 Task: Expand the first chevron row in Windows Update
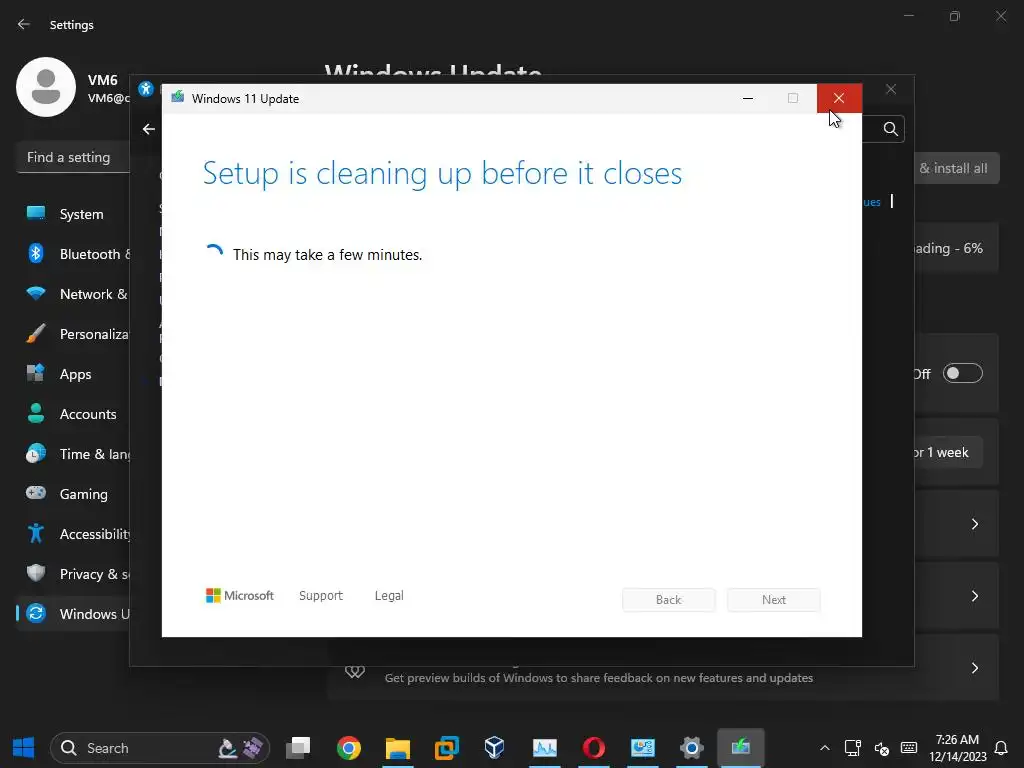coord(974,524)
